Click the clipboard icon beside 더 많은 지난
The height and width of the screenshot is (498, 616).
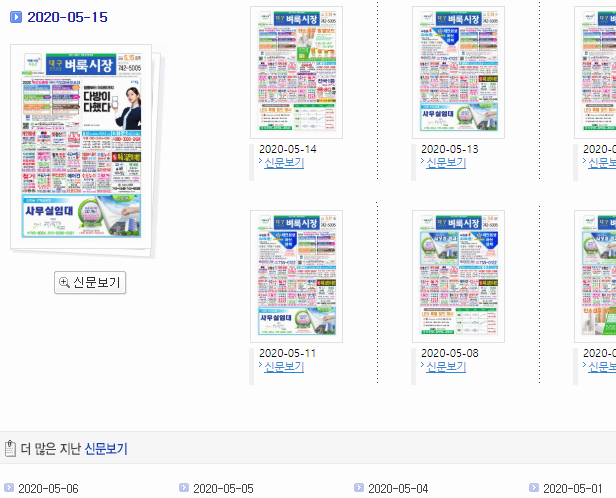10,449
